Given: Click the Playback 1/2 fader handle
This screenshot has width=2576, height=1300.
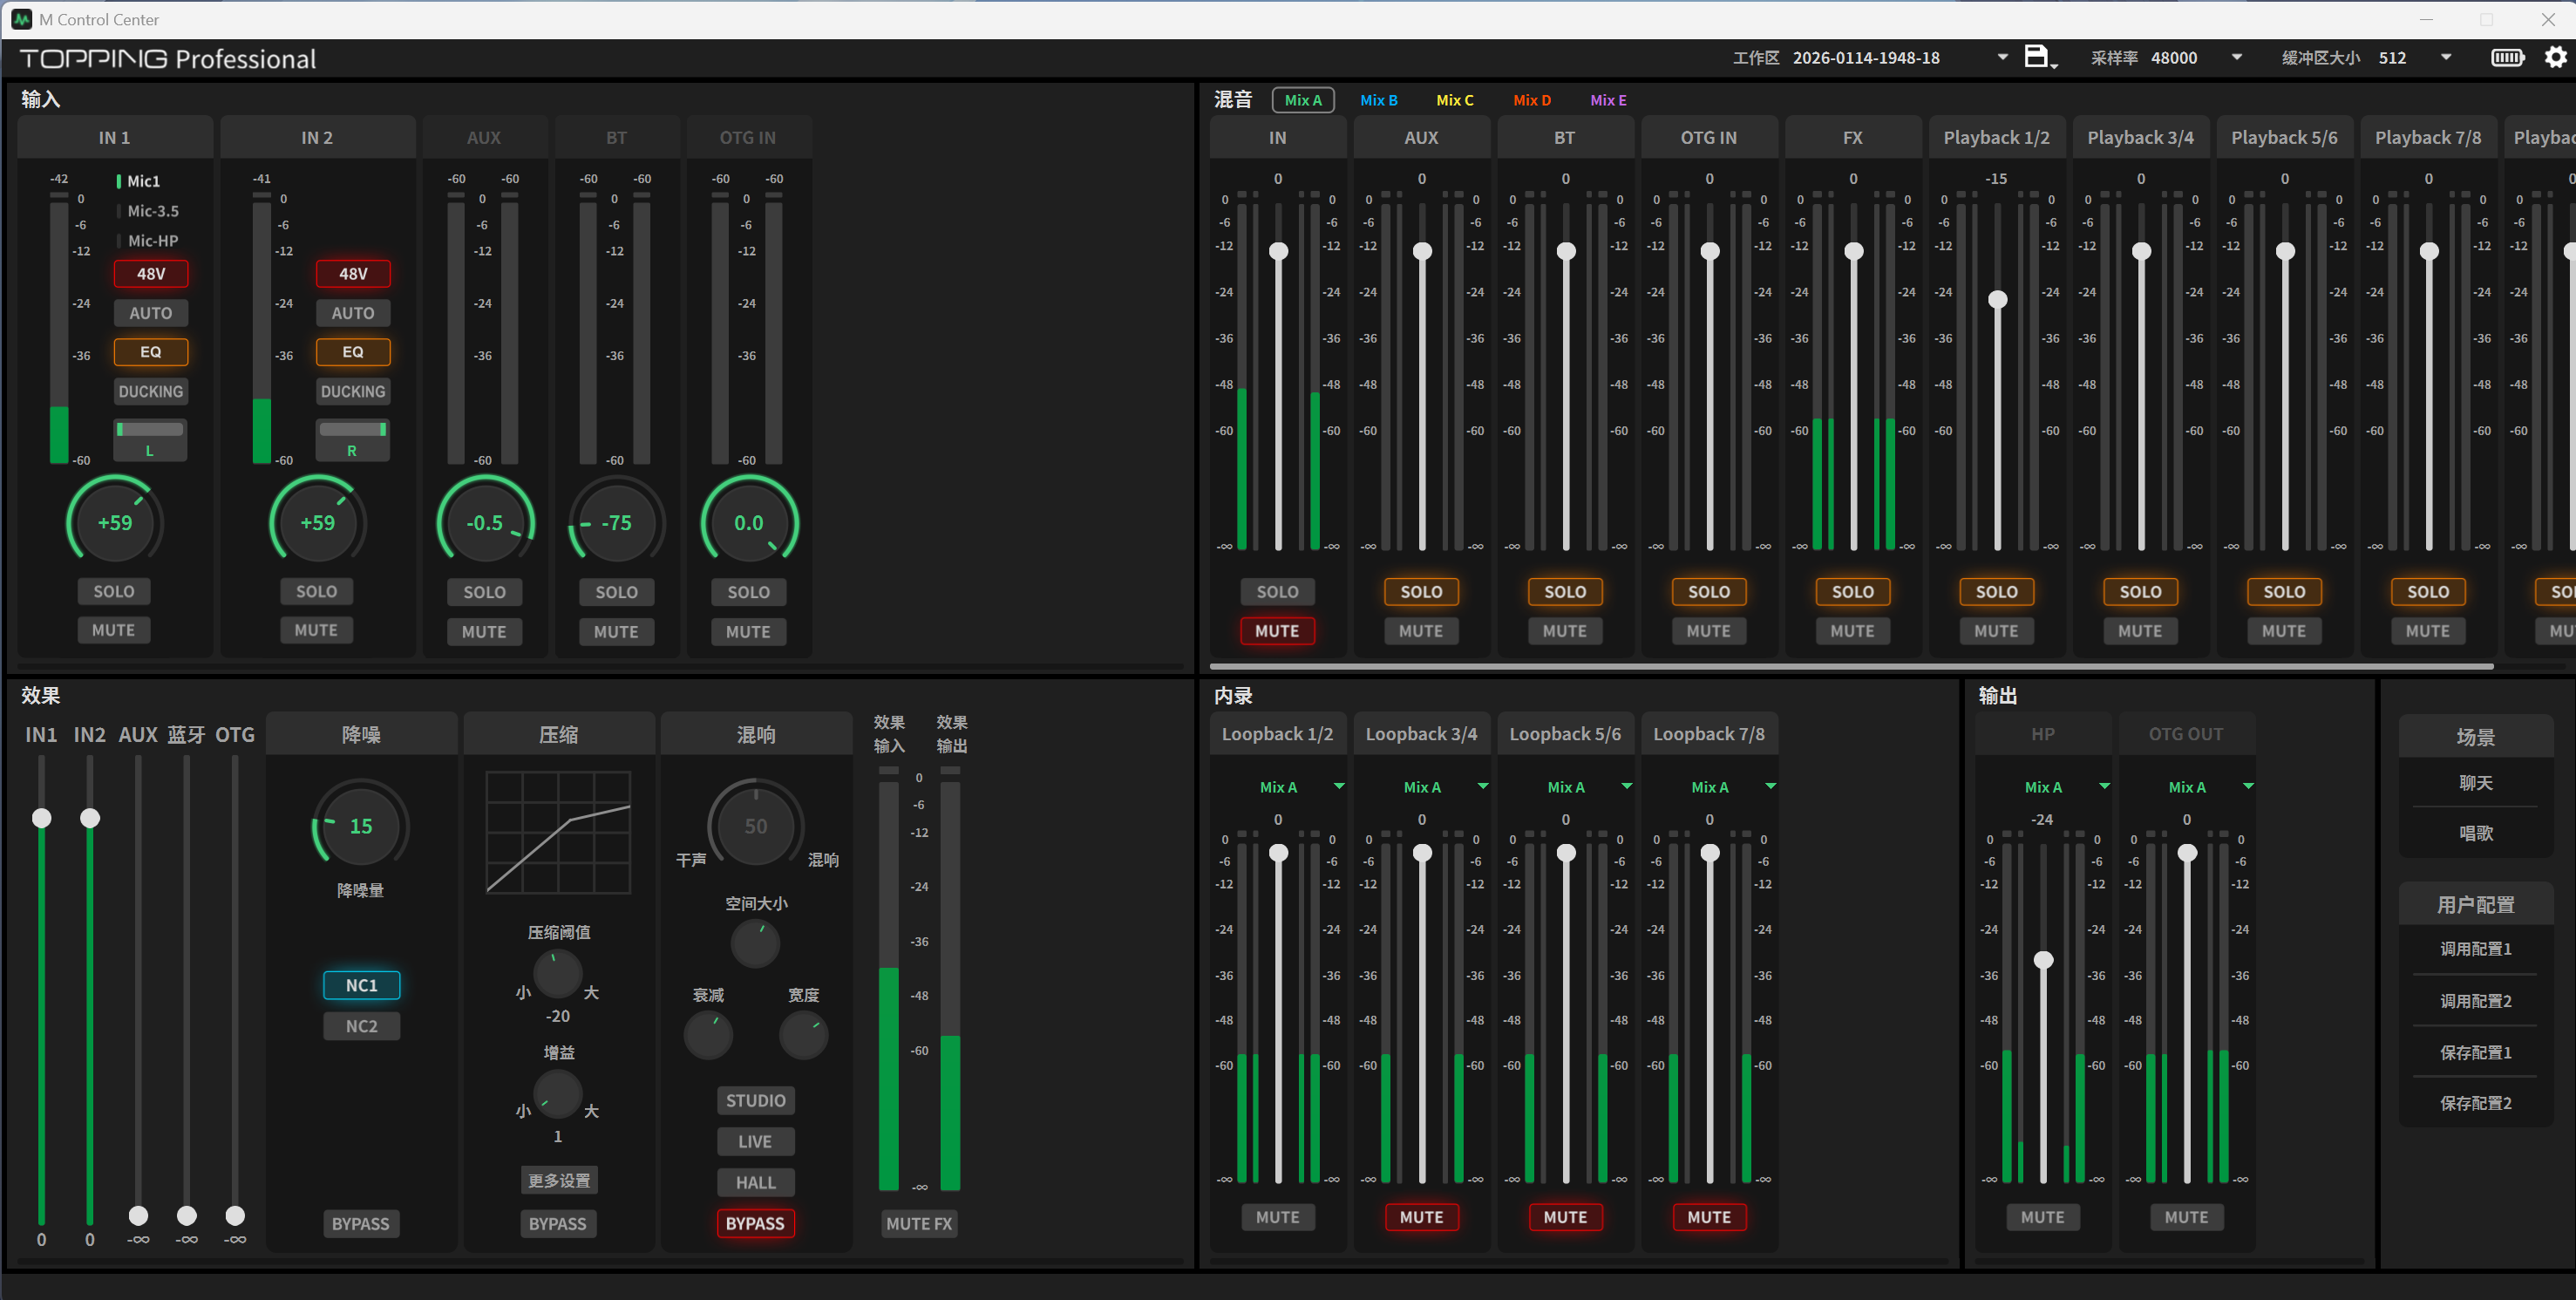Looking at the screenshot, I should [1997, 299].
